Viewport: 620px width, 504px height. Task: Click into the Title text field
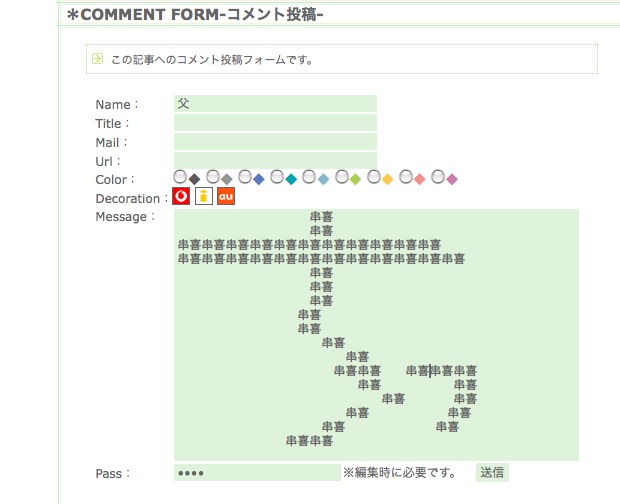pos(275,123)
